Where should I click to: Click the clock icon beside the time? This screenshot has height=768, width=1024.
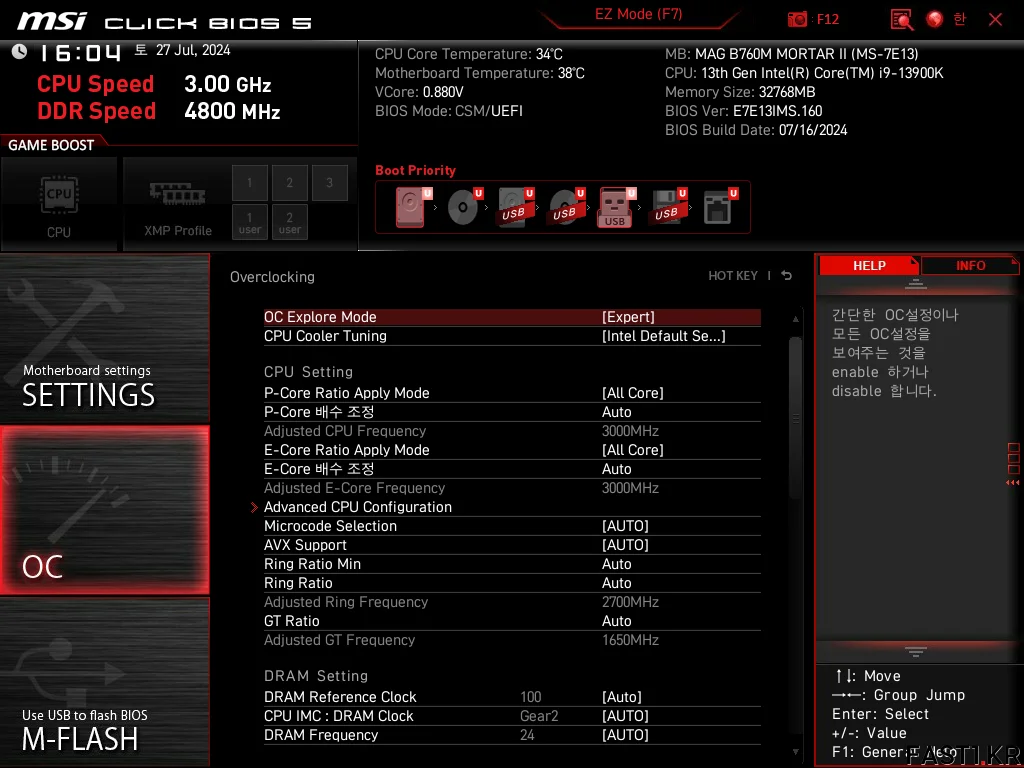pos(20,51)
